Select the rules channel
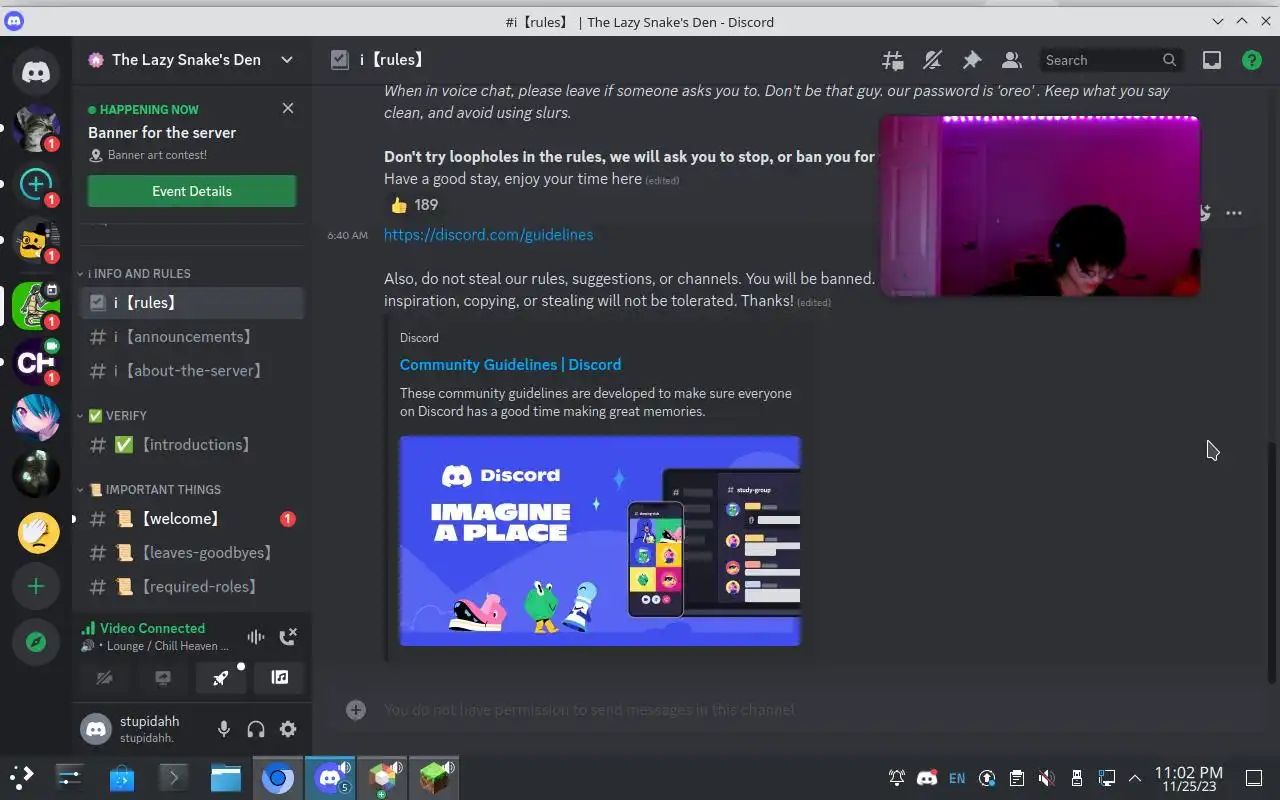Screen dimensions: 1280x800 (191, 302)
